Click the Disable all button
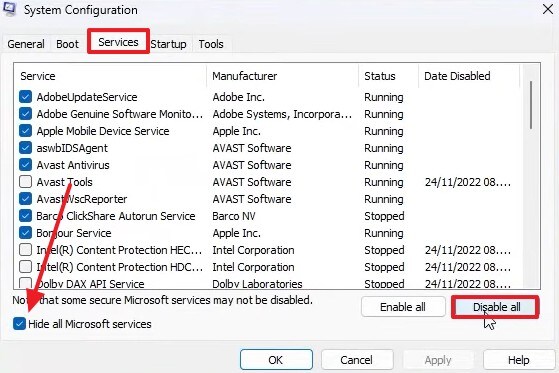Viewport: 559px width, 373px height. (x=496, y=307)
